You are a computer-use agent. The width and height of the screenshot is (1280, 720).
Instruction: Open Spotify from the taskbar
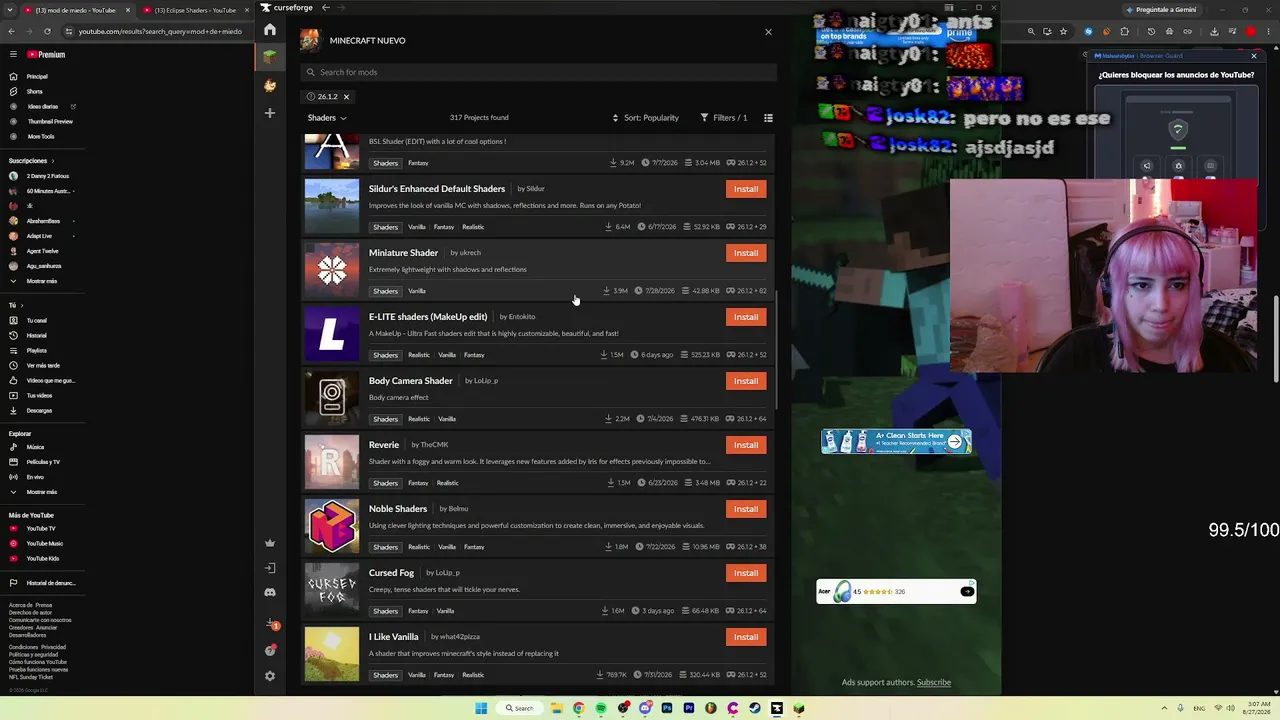(x=601, y=708)
